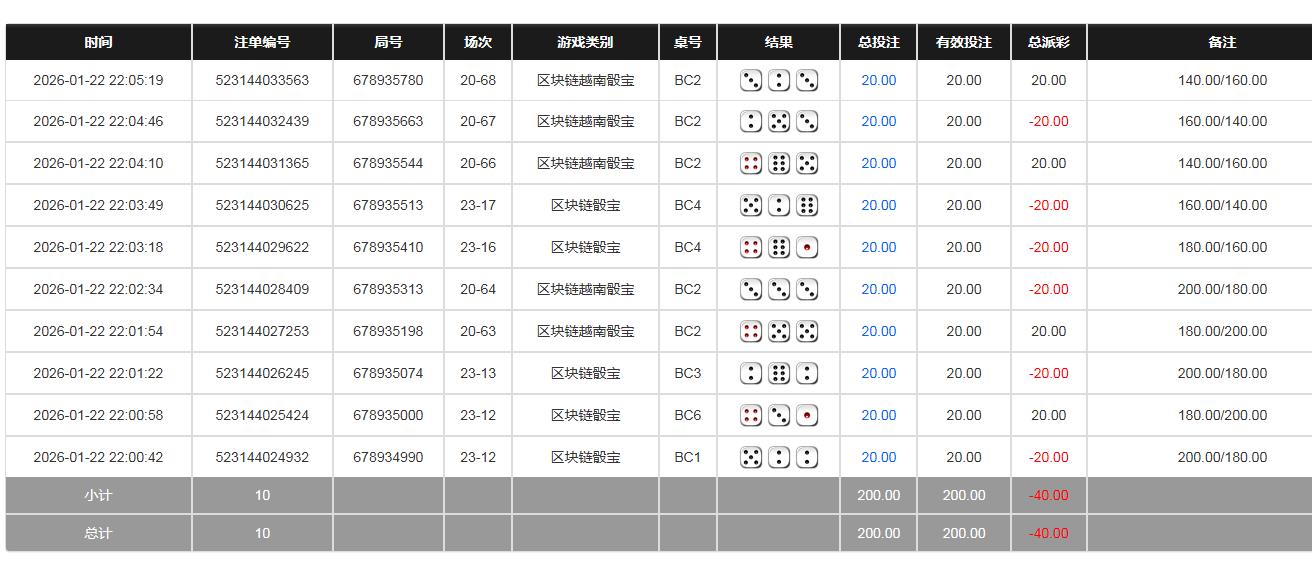
Task: Open blue 20.00 bet amount for order 523144033563
Action: pos(878,80)
